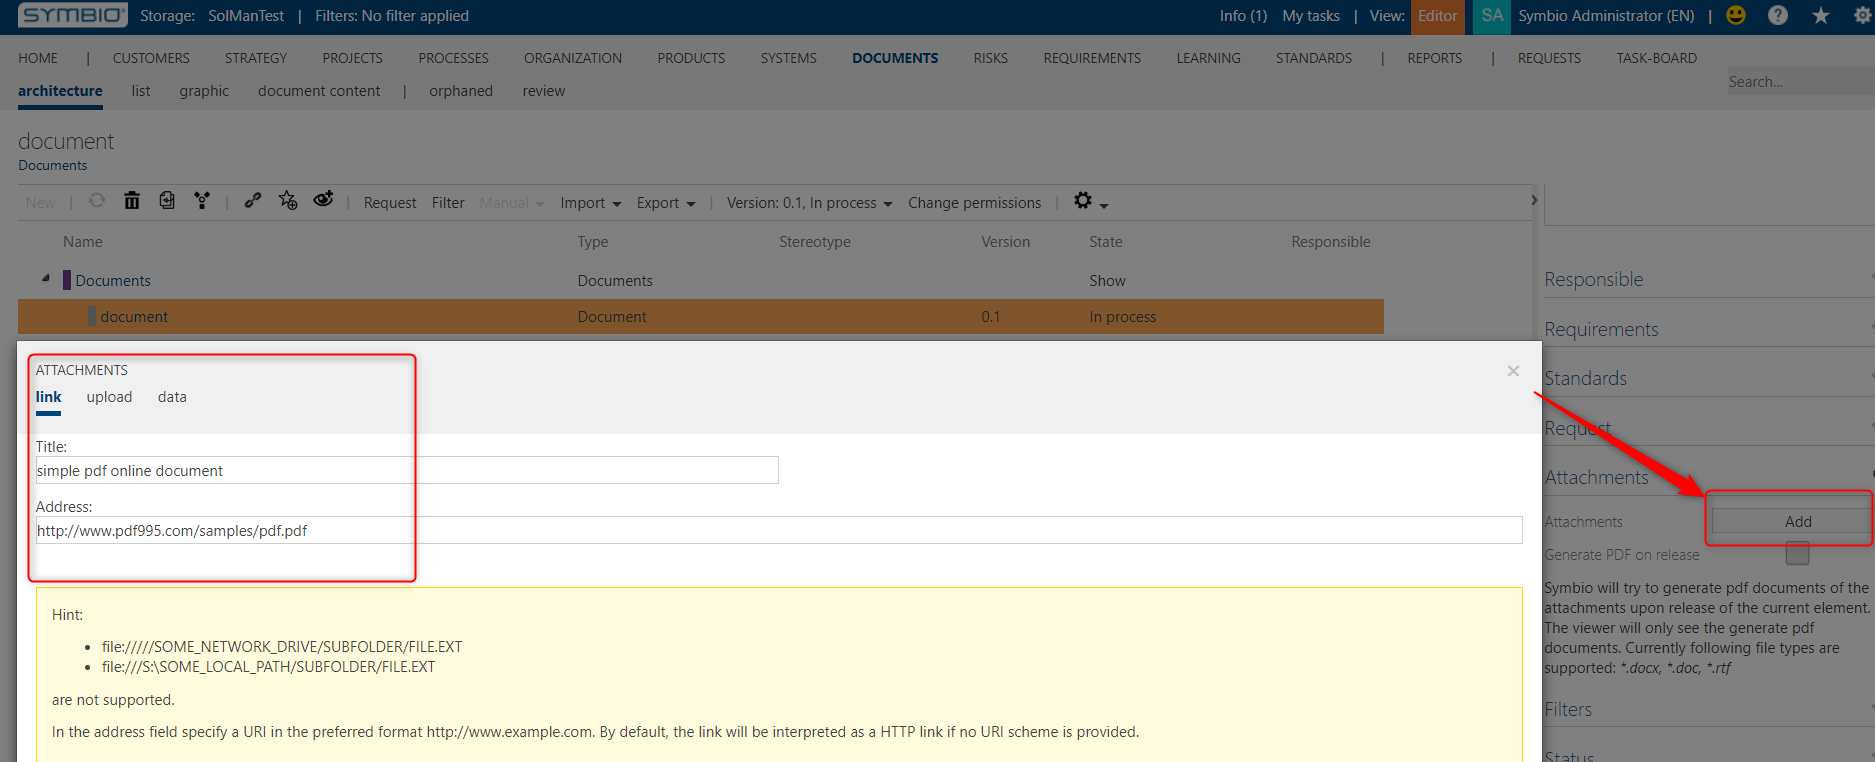The width and height of the screenshot is (1875, 762).
Task: Collapse the Documents tree node
Action: 45,279
